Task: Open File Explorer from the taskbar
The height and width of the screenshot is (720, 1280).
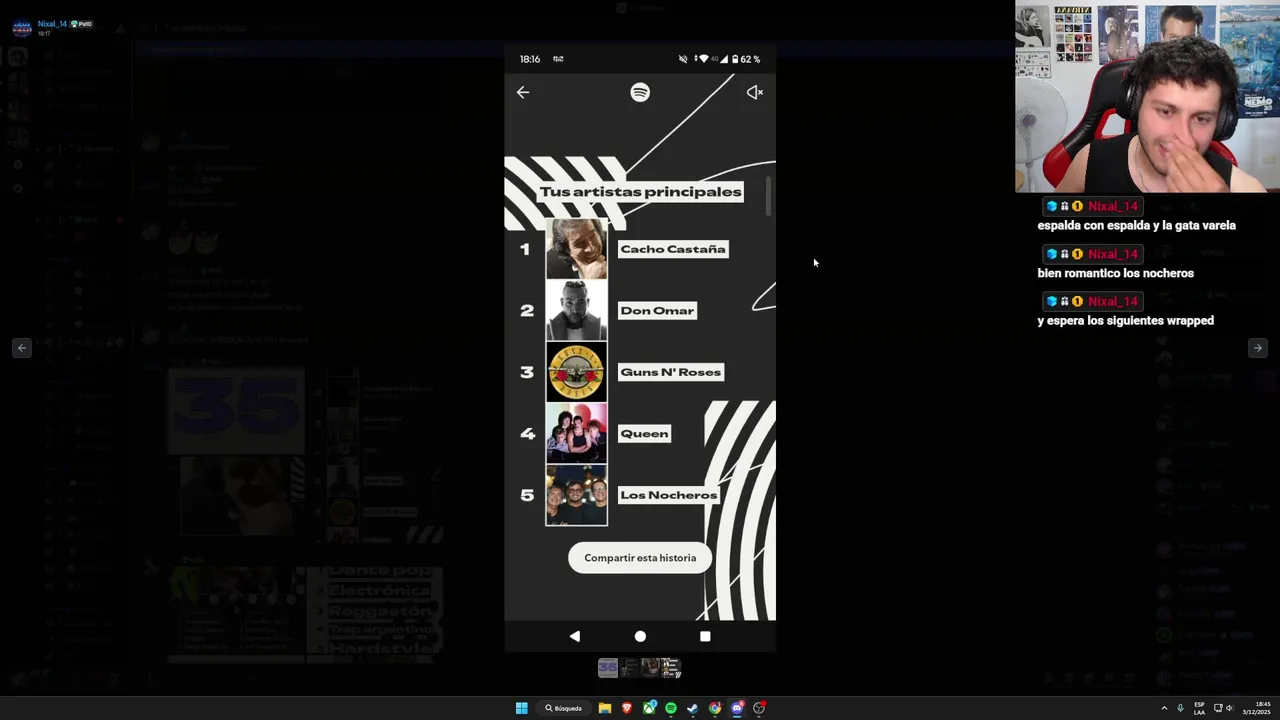Action: pyautogui.click(x=605, y=708)
